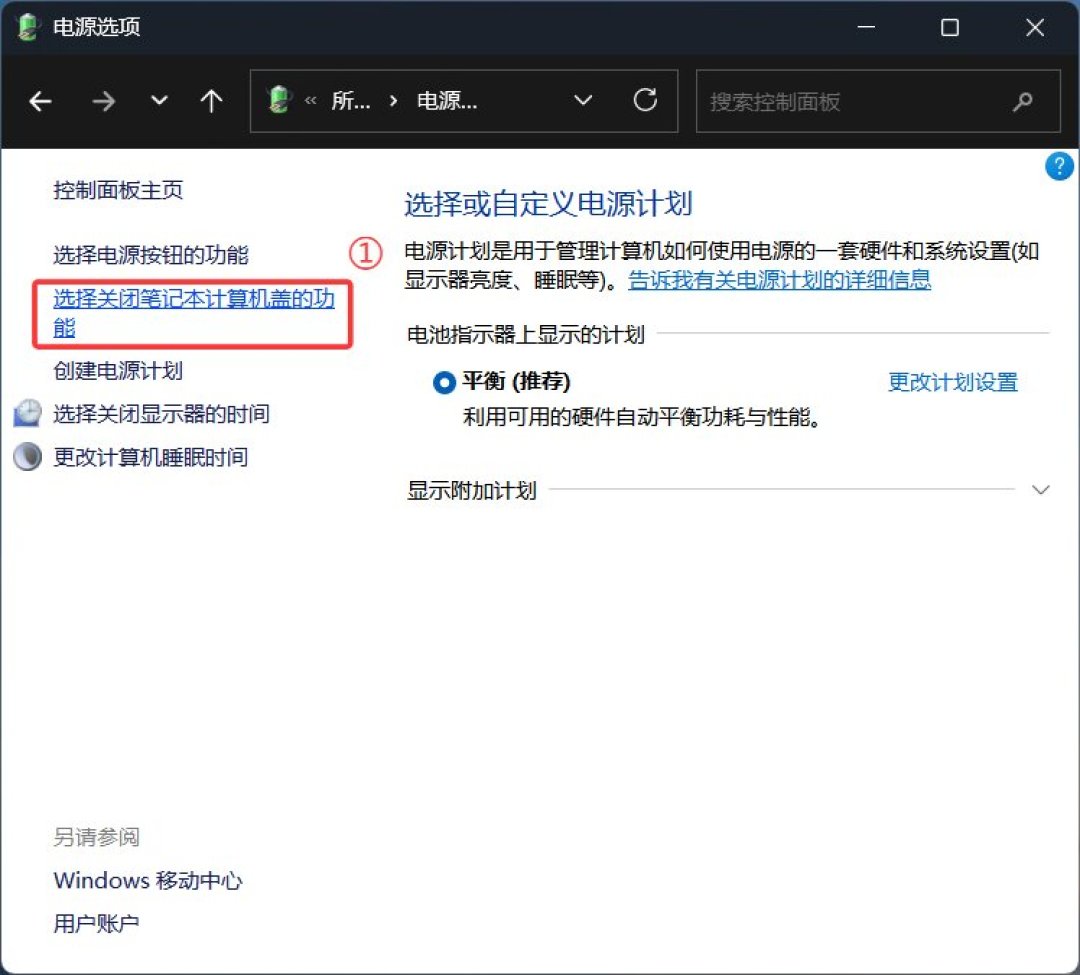The image size is (1080, 975).
Task: Expand address bar history dropdown
Action: 583,101
